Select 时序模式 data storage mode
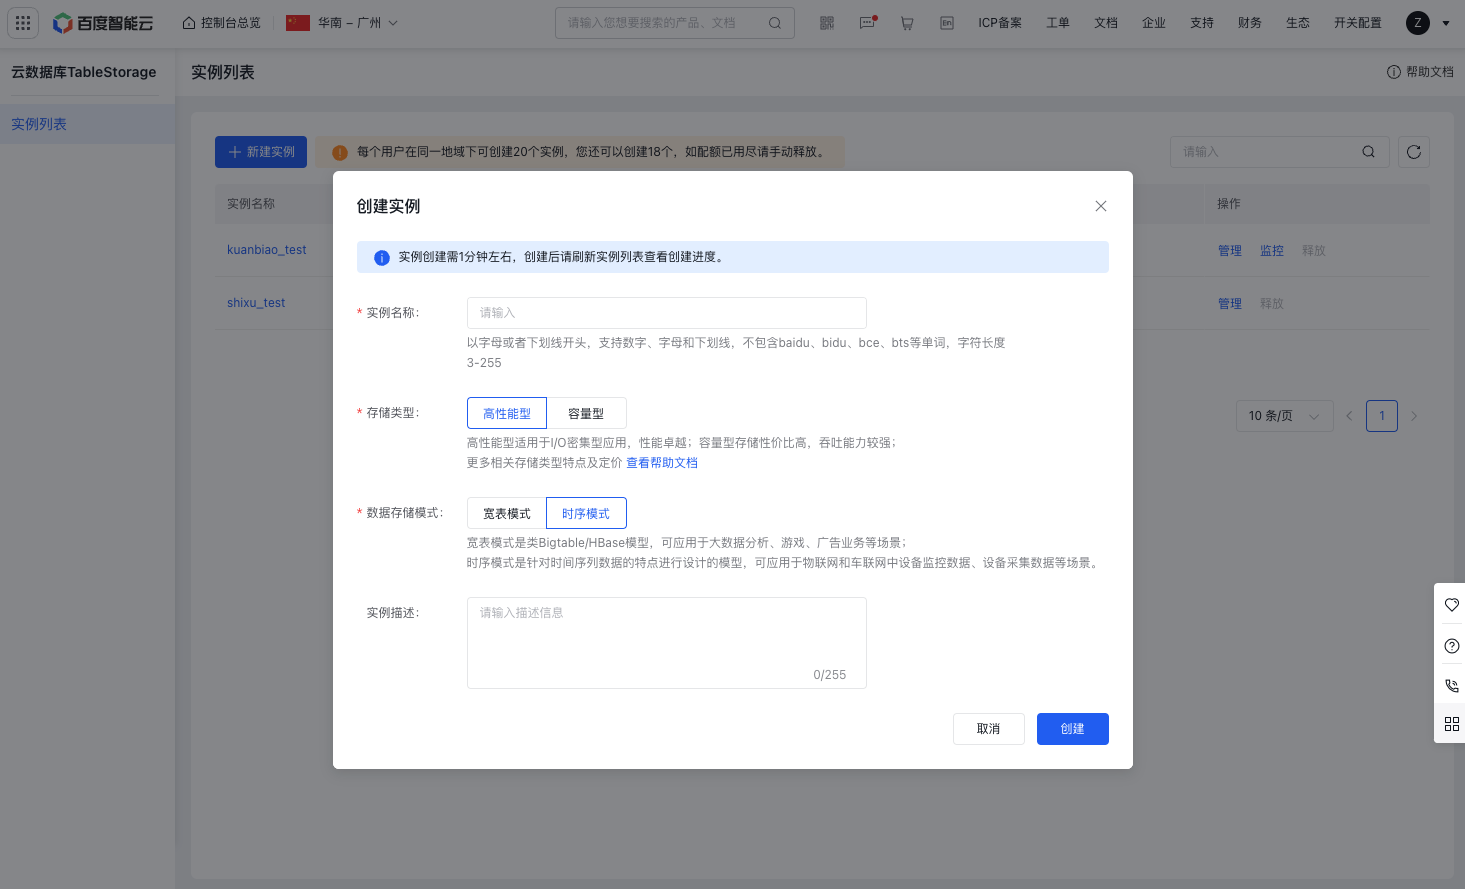Image resolution: width=1465 pixels, height=889 pixels. (x=586, y=513)
